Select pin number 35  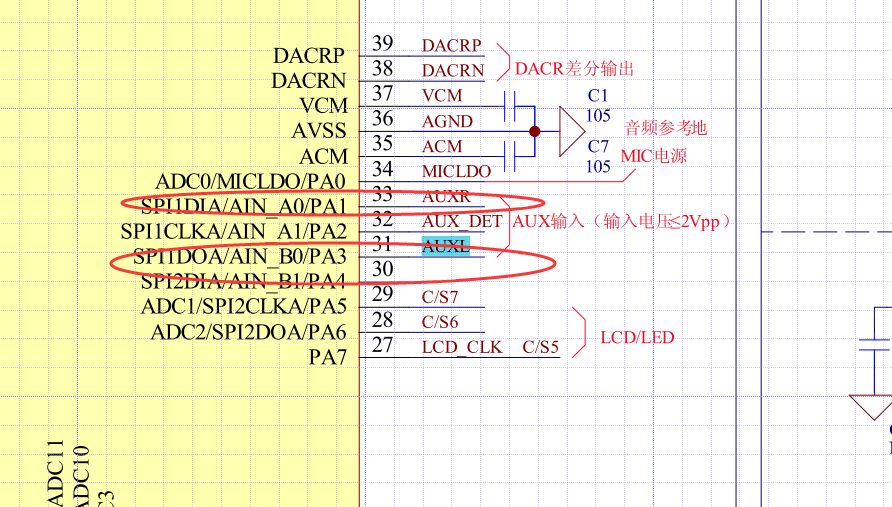point(383,143)
